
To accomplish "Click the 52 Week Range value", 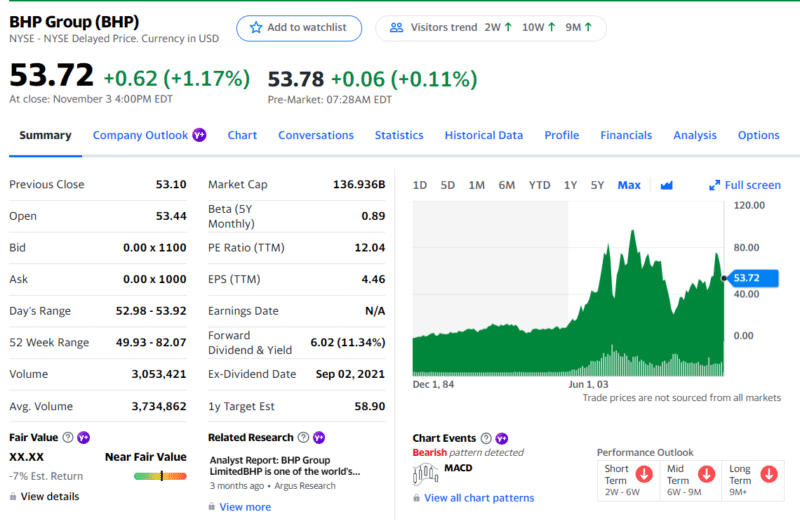I will coord(151,342).
